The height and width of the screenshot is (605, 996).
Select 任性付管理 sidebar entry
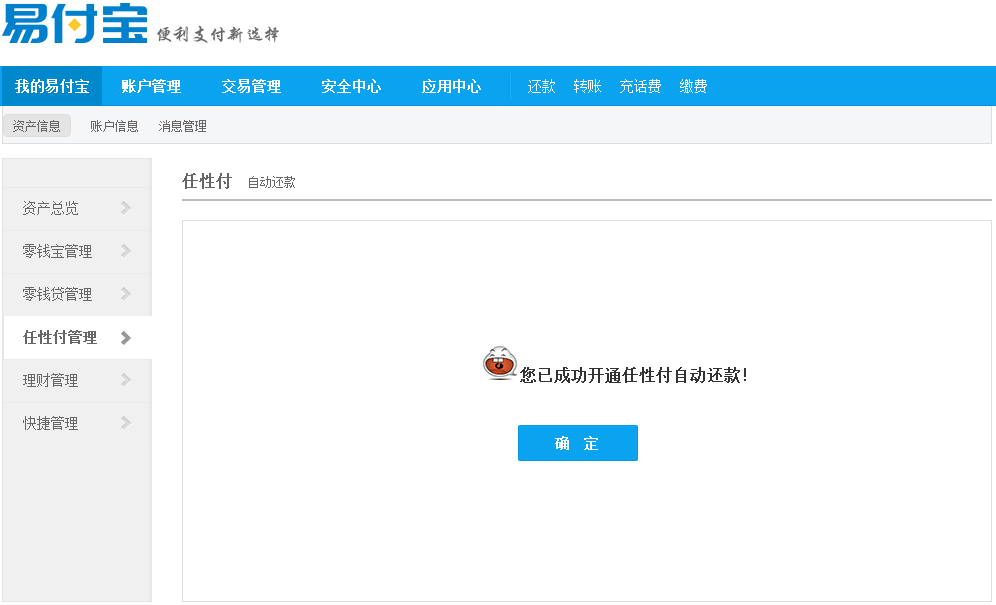point(77,337)
